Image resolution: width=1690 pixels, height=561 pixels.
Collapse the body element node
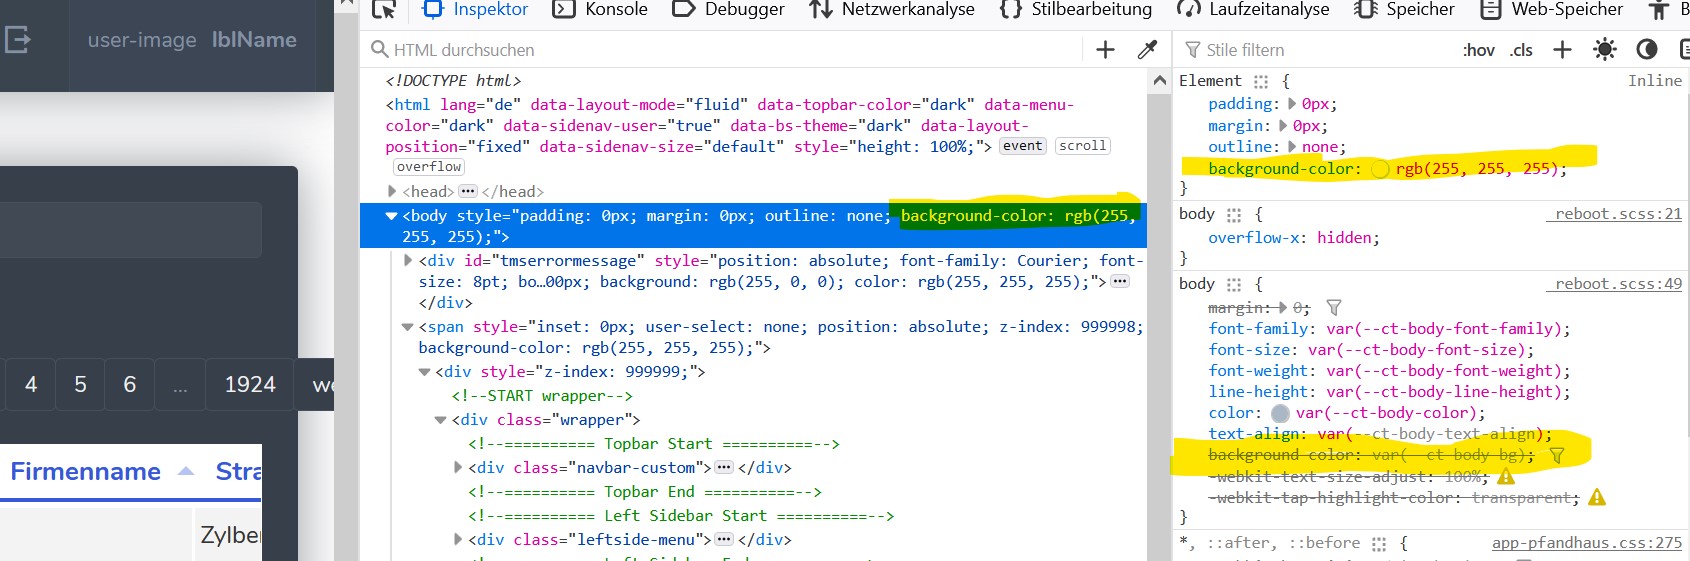[x=392, y=216]
